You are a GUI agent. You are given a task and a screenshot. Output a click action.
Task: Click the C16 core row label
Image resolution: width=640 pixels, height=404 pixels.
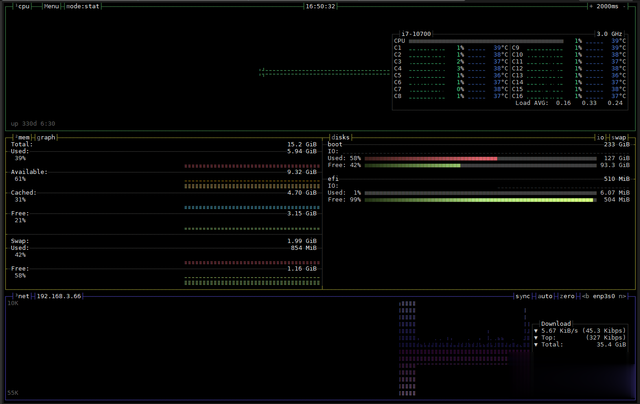(517, 96)
